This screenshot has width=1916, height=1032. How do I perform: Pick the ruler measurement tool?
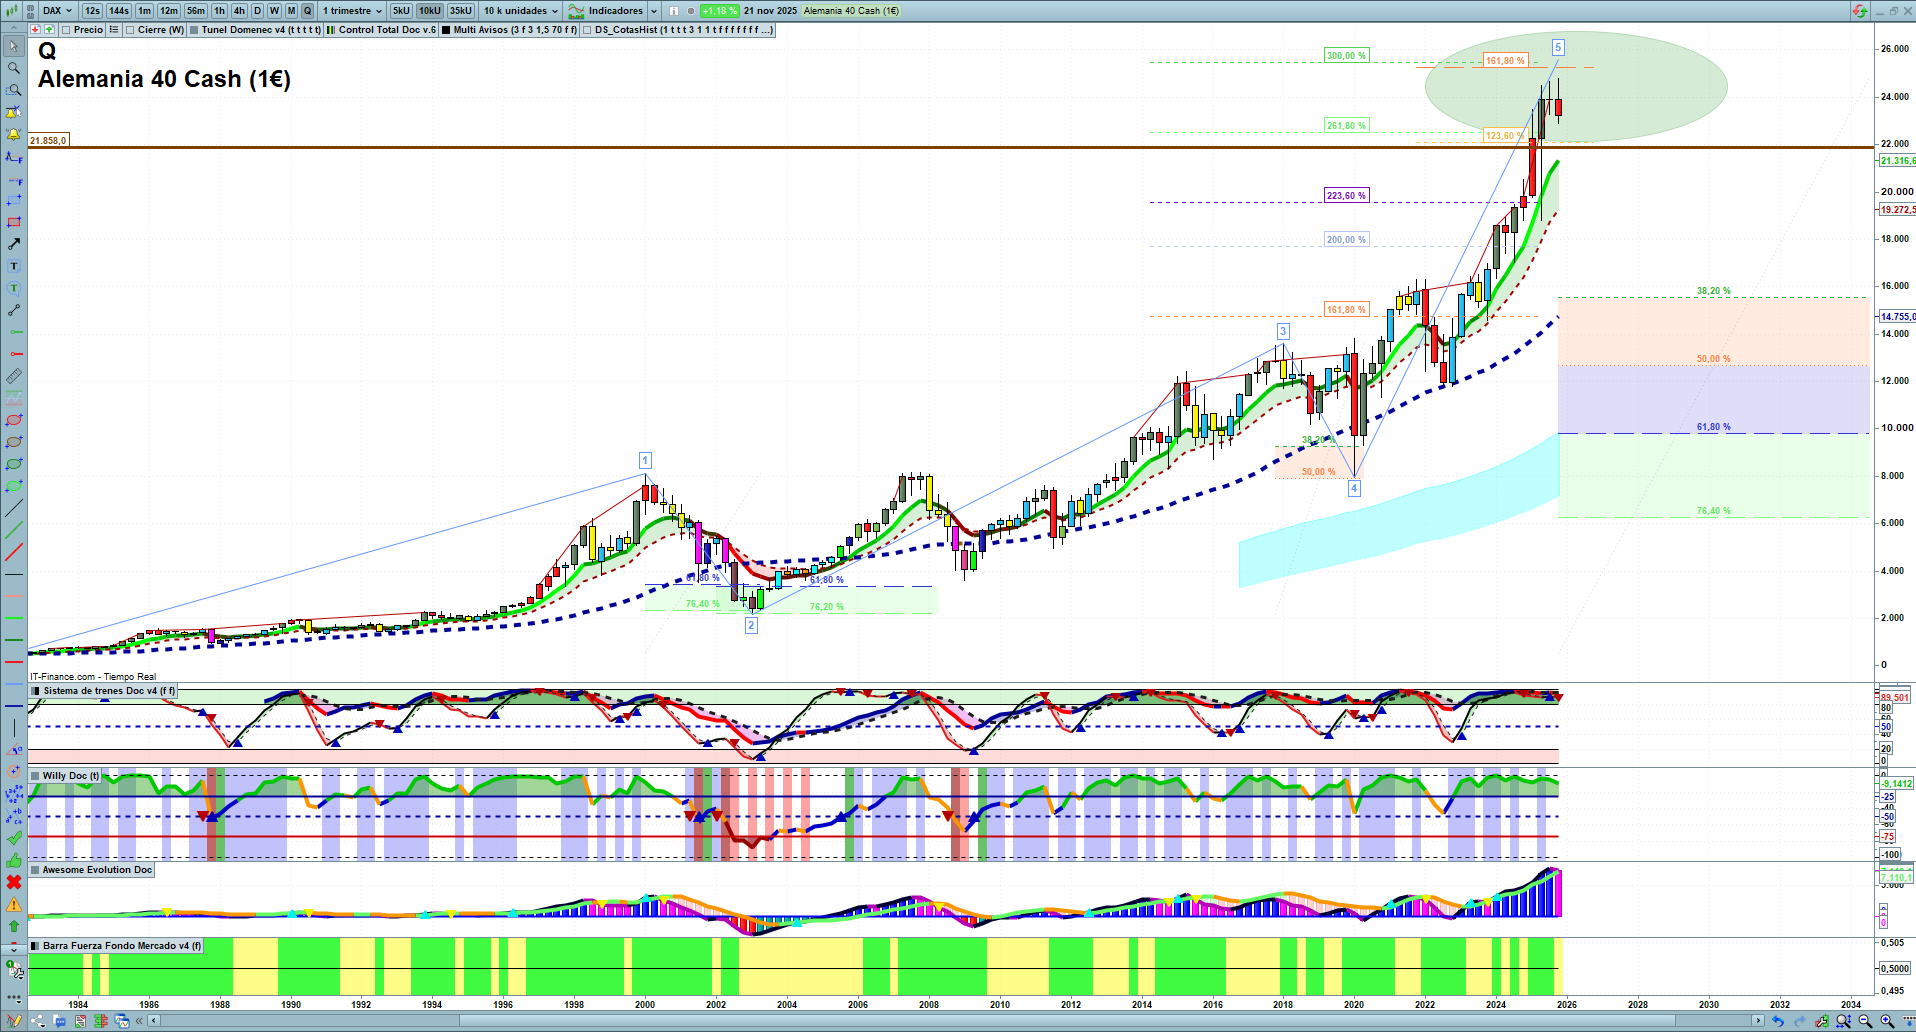pos(14,376)
